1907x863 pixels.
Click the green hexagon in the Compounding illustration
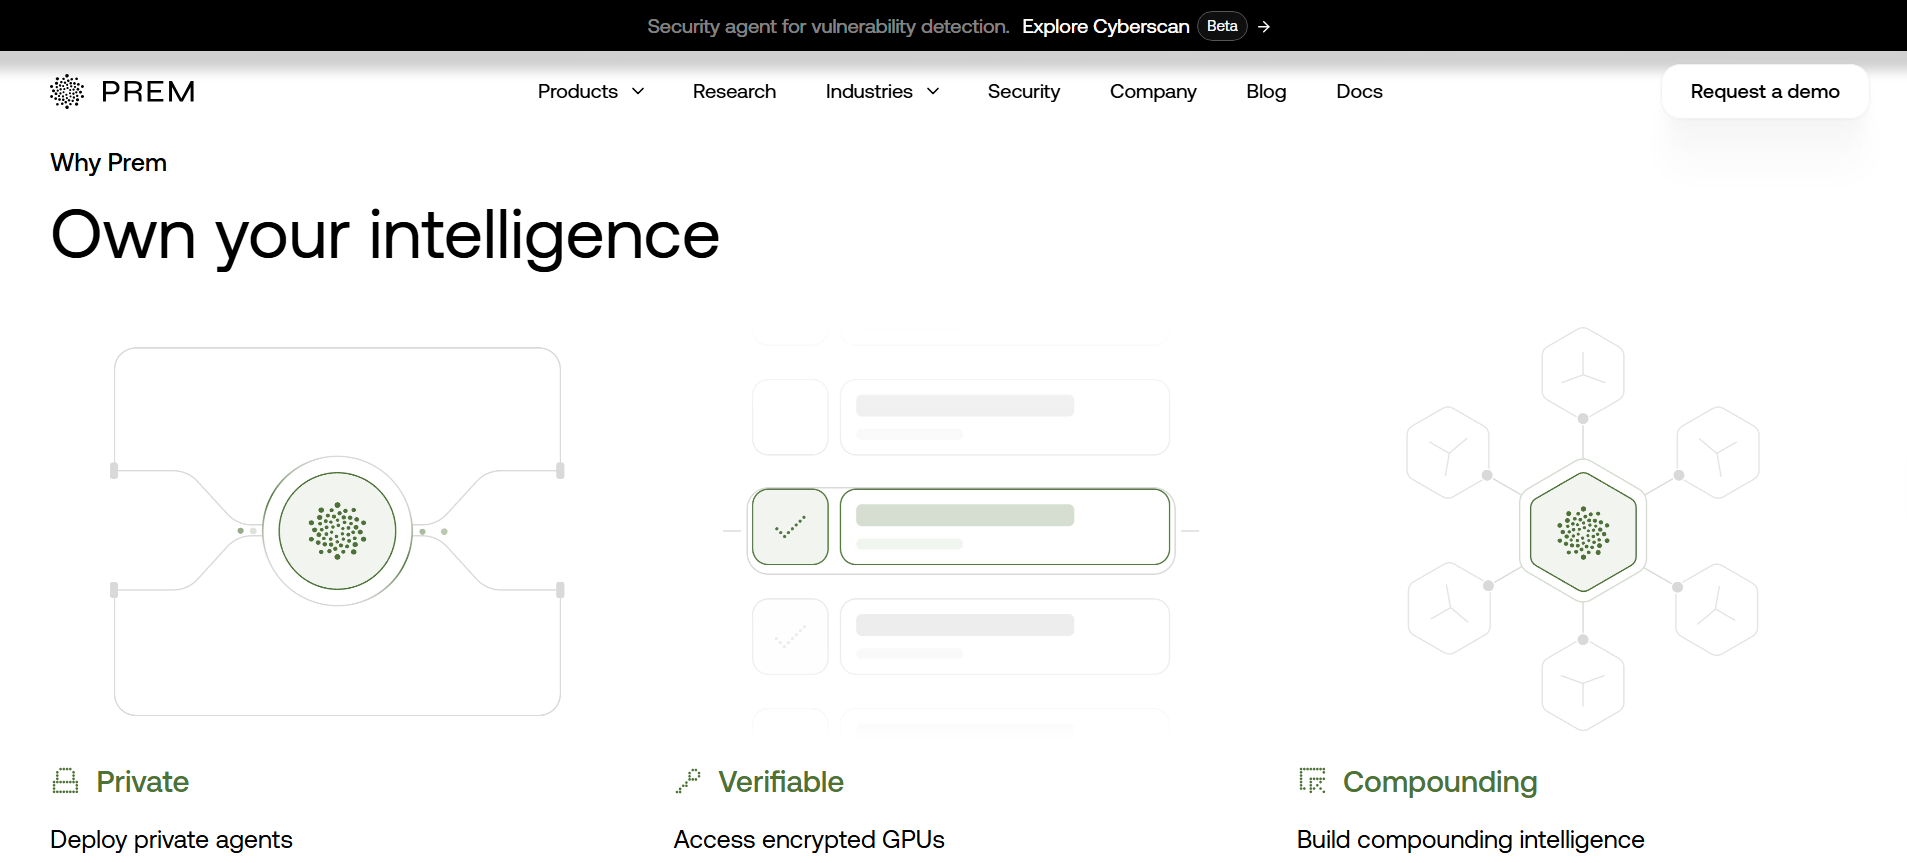[x=1583, y=532]
